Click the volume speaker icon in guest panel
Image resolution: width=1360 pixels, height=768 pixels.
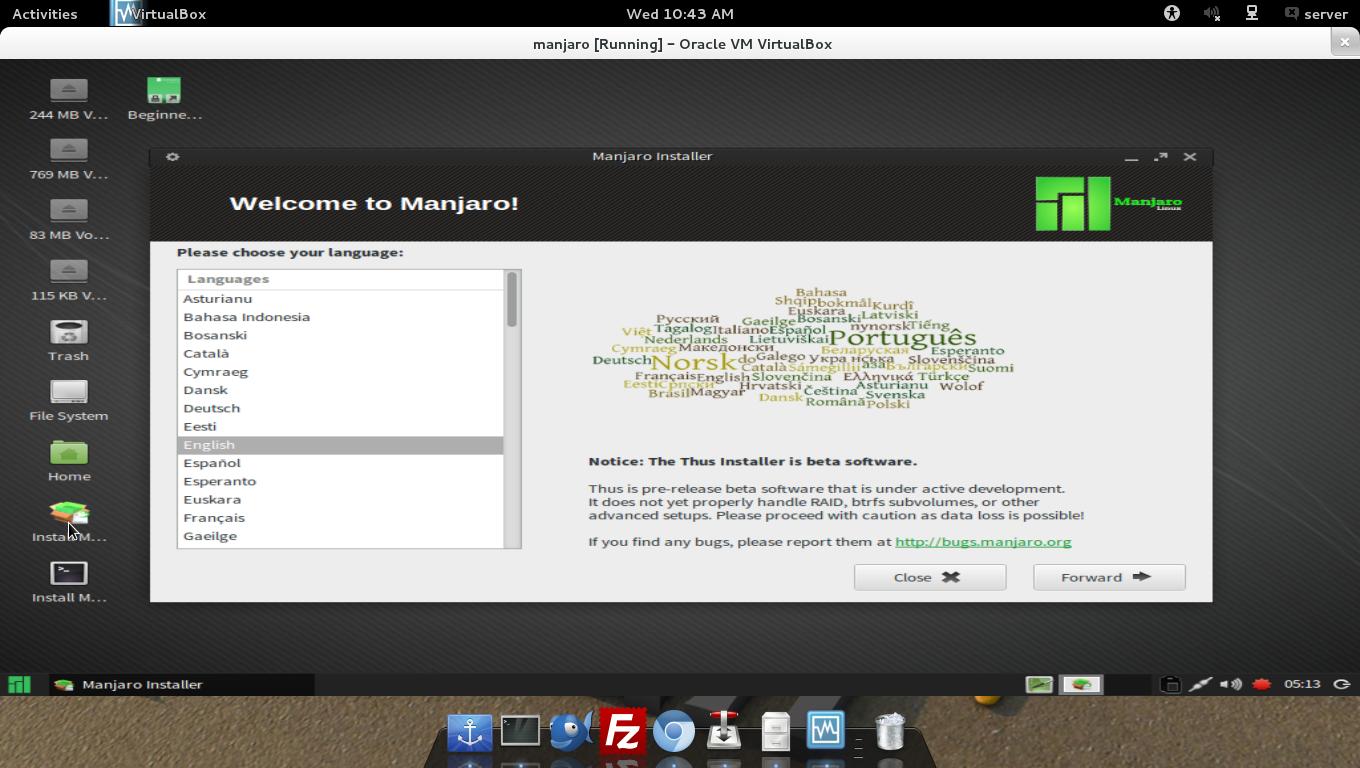click(x=1231, y=685)
